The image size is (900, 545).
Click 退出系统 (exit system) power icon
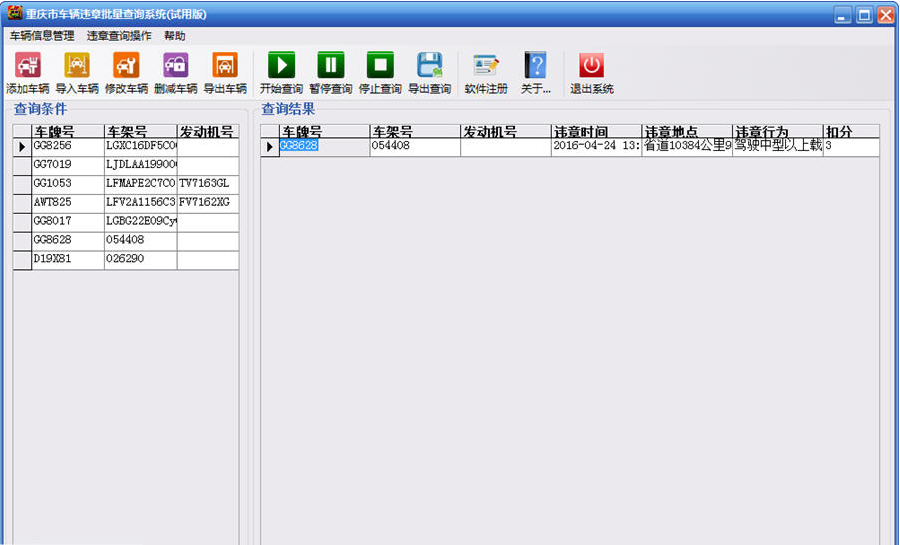[592, 66]
